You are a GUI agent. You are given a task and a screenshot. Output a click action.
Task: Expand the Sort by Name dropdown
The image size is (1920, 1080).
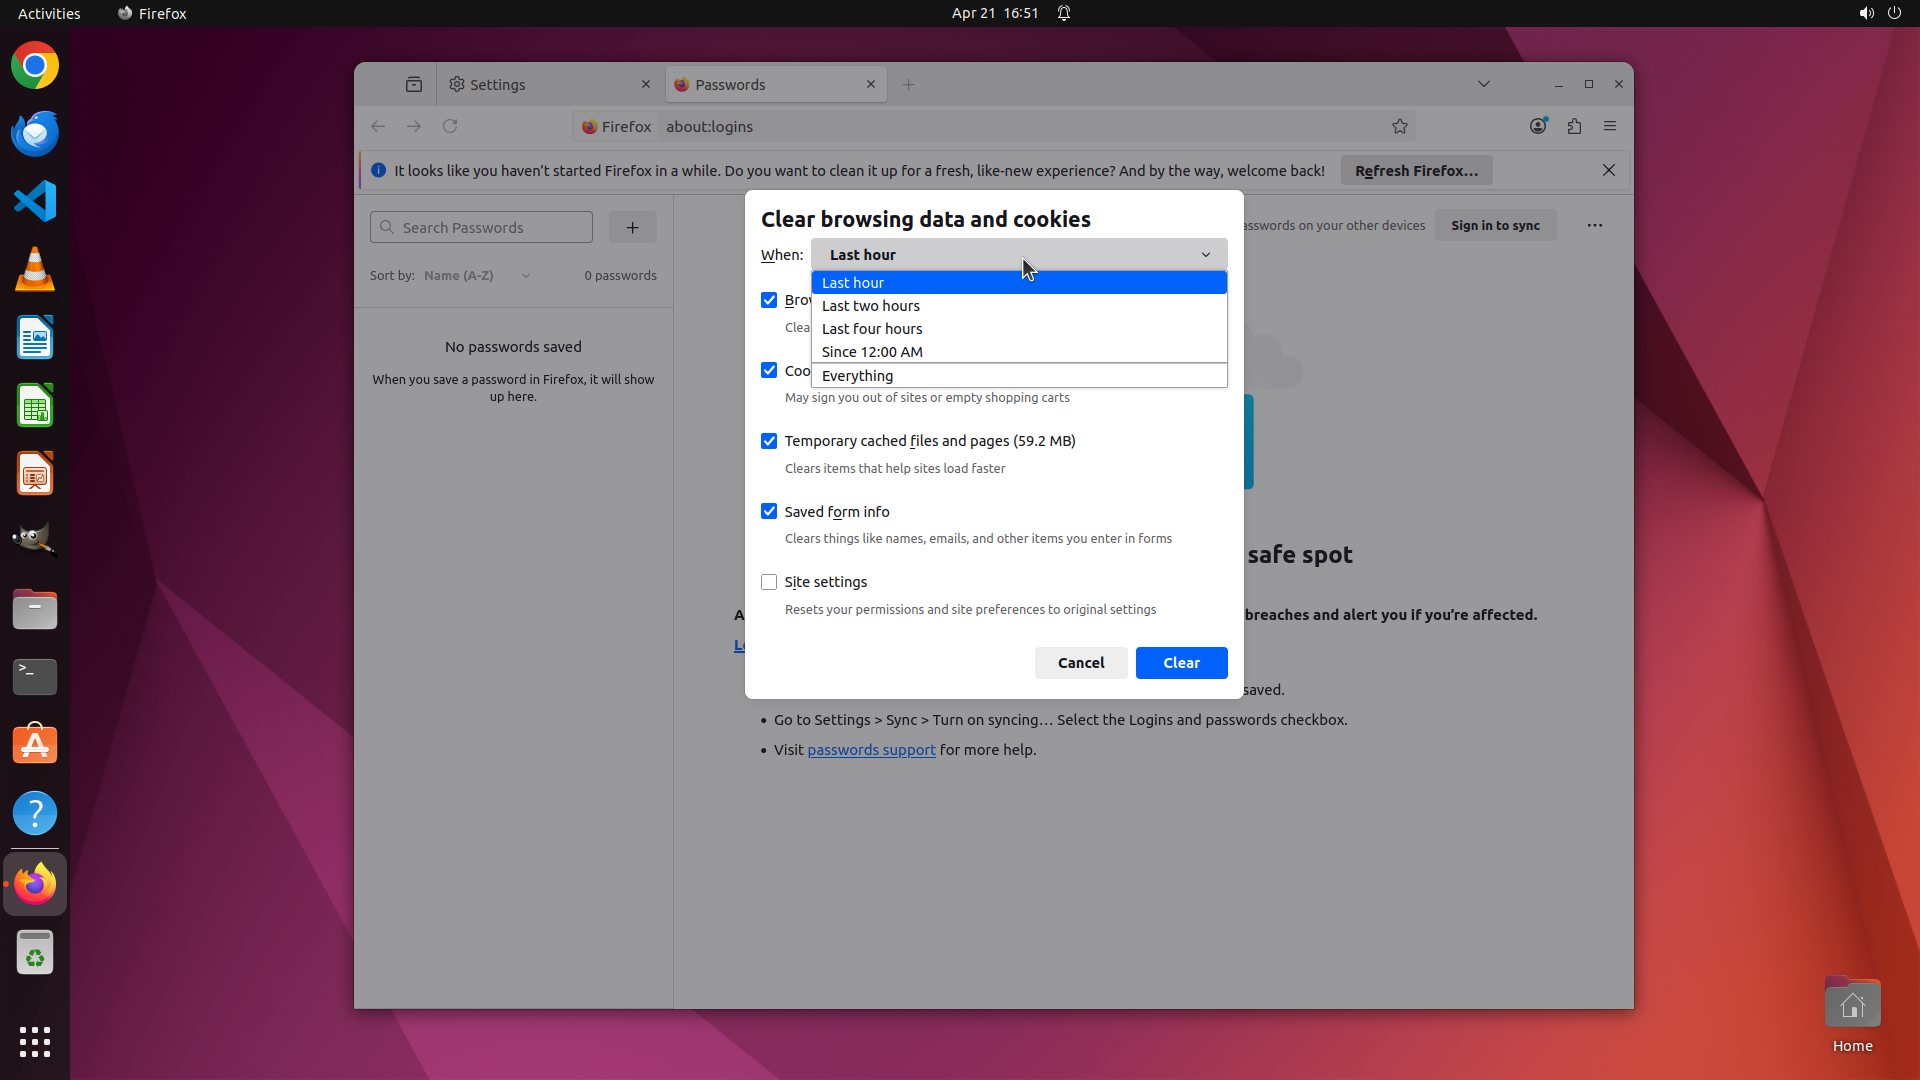[476, 275]
